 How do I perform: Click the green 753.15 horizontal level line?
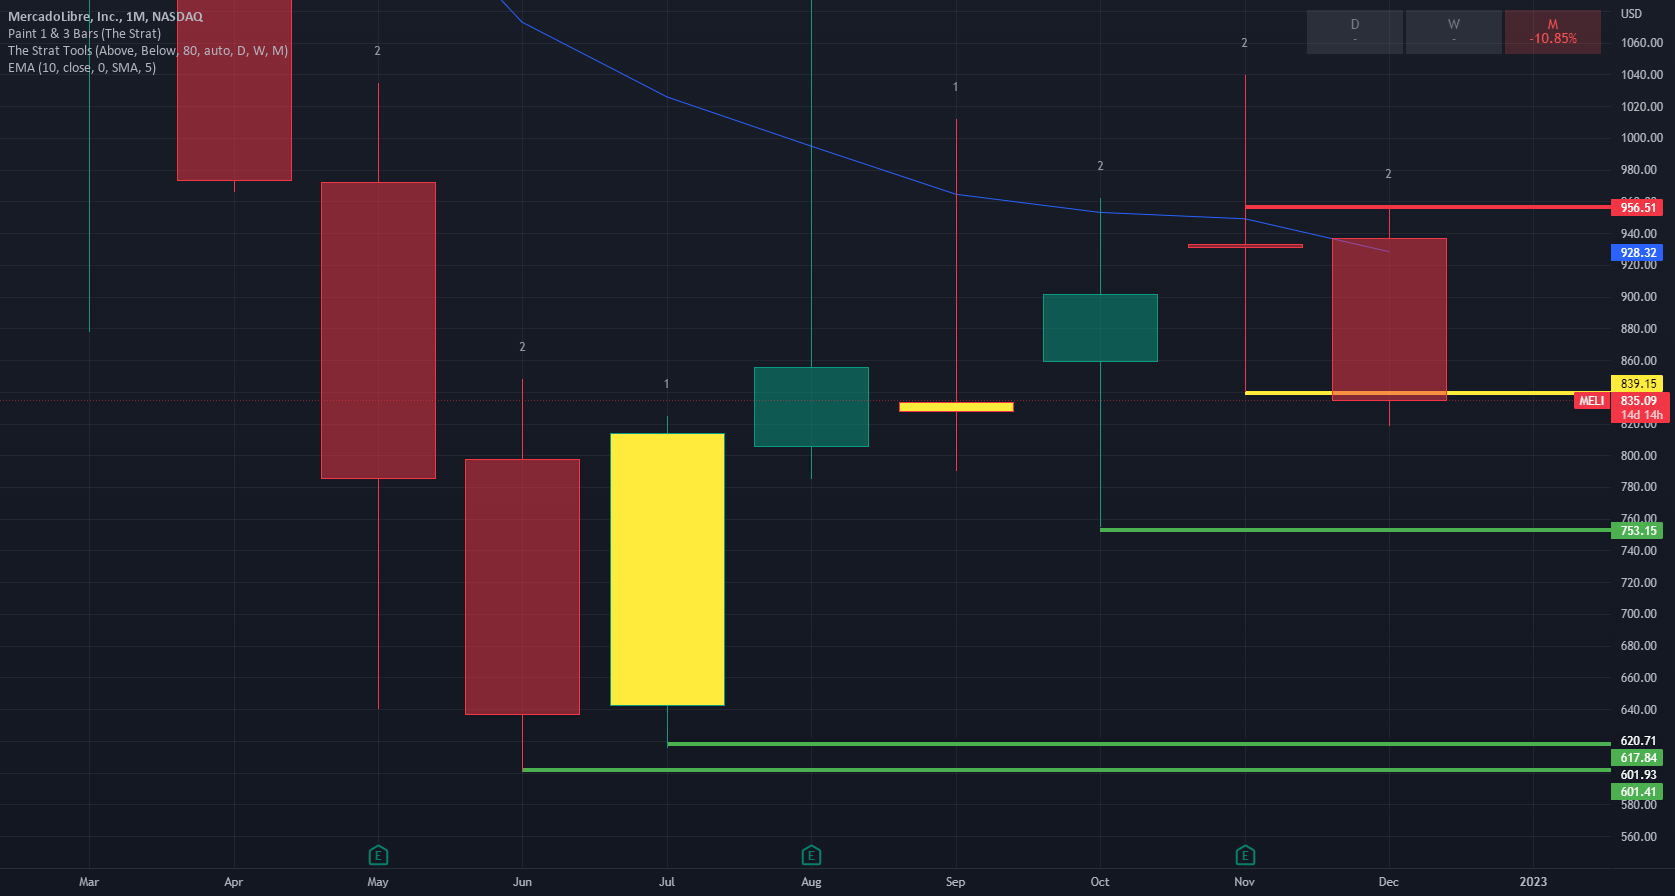pos(1355,530)
